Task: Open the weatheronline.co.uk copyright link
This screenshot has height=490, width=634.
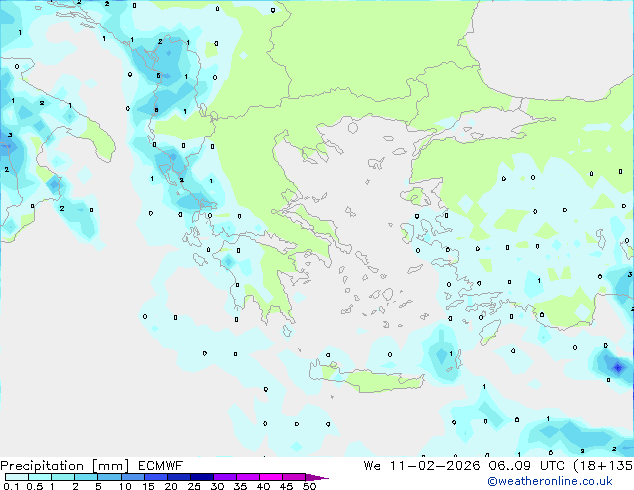Action: click(550, 481)
